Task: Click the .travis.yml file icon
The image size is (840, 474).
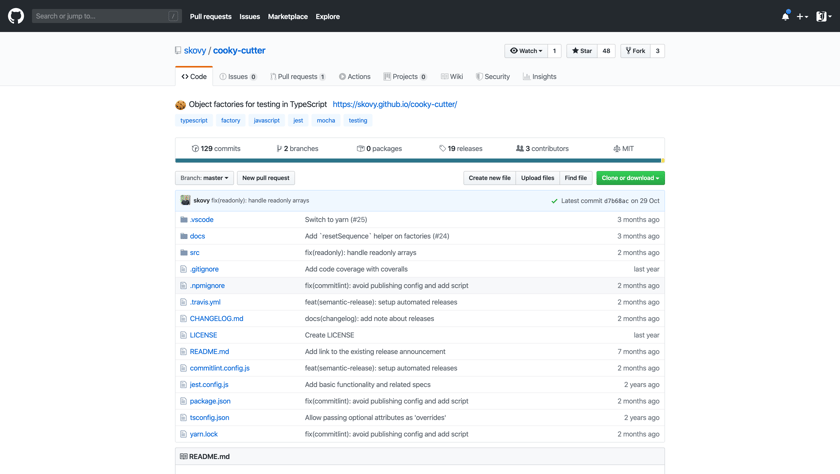Action: click(x=184, y=303)
